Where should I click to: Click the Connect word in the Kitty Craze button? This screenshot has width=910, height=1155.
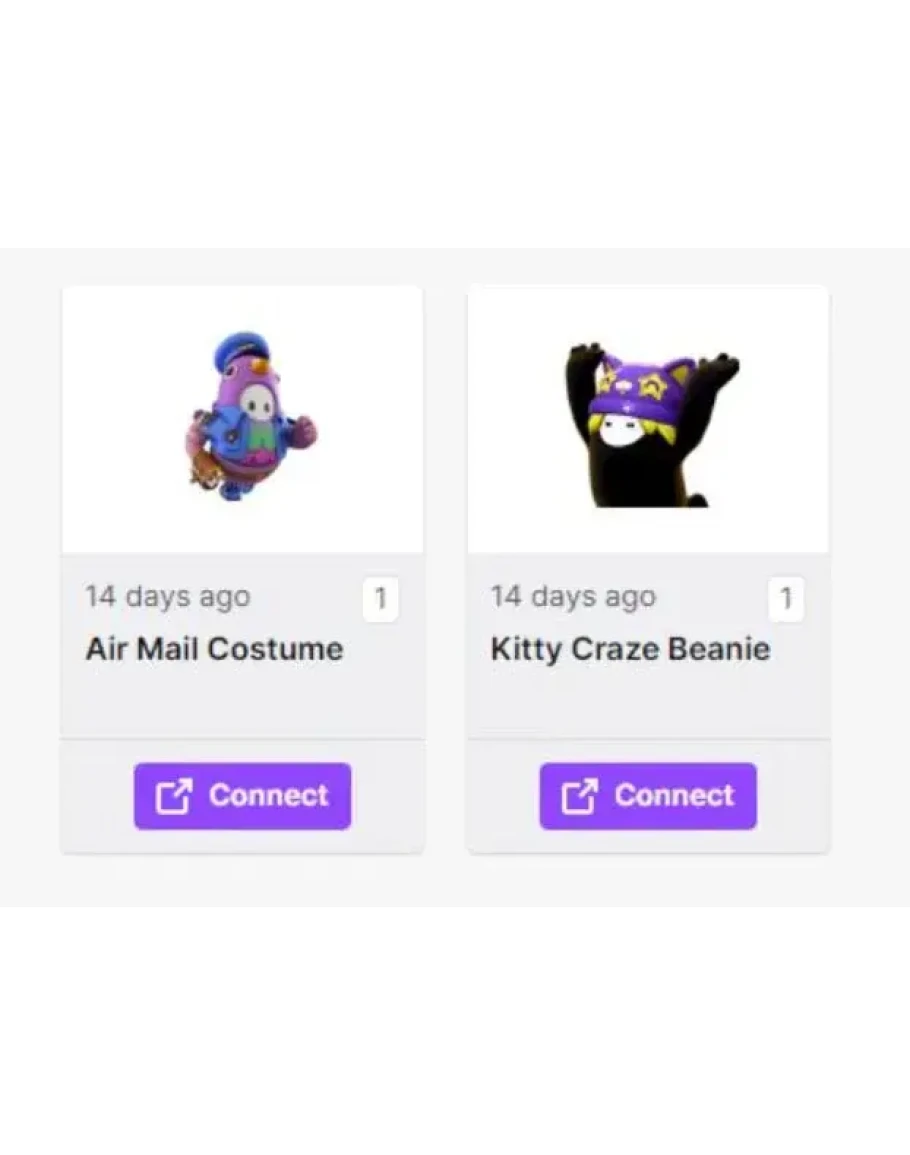[x=674, y=796]
